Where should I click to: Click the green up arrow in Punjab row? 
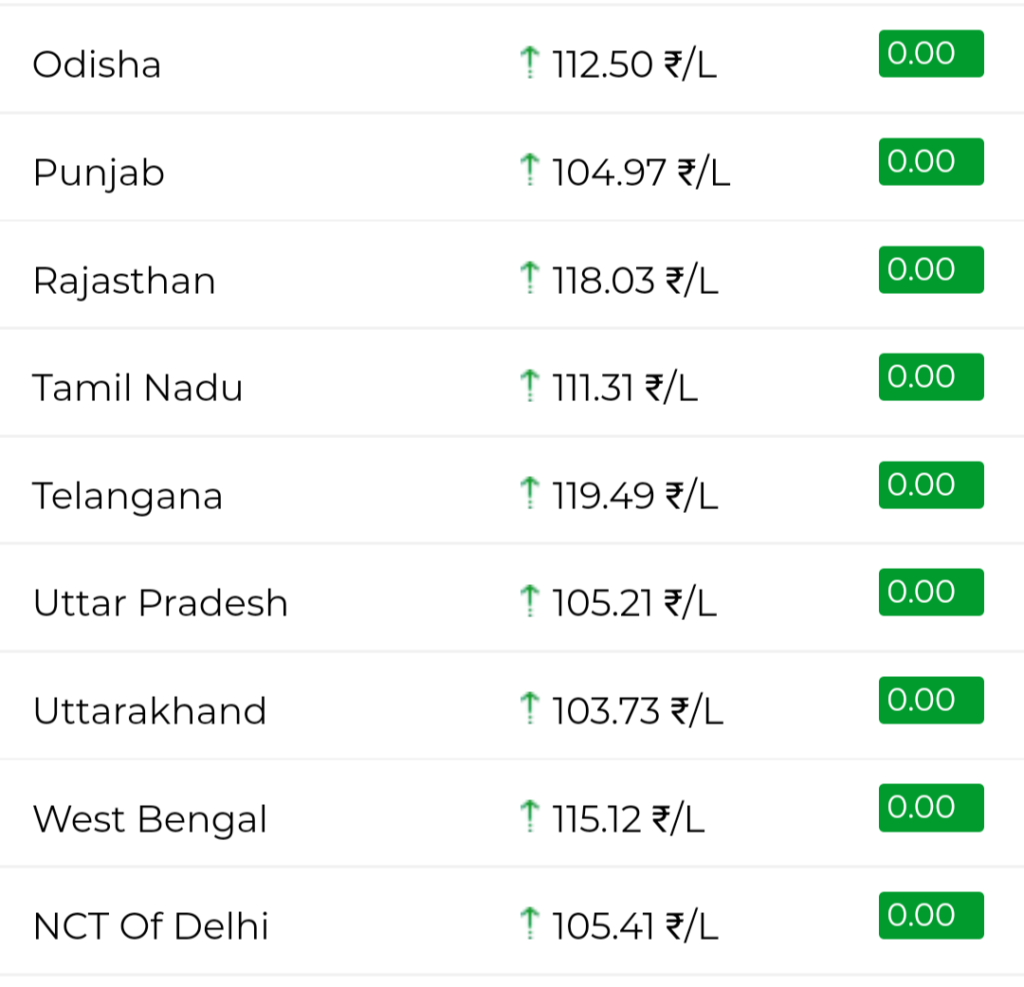[x=530, y=170]
